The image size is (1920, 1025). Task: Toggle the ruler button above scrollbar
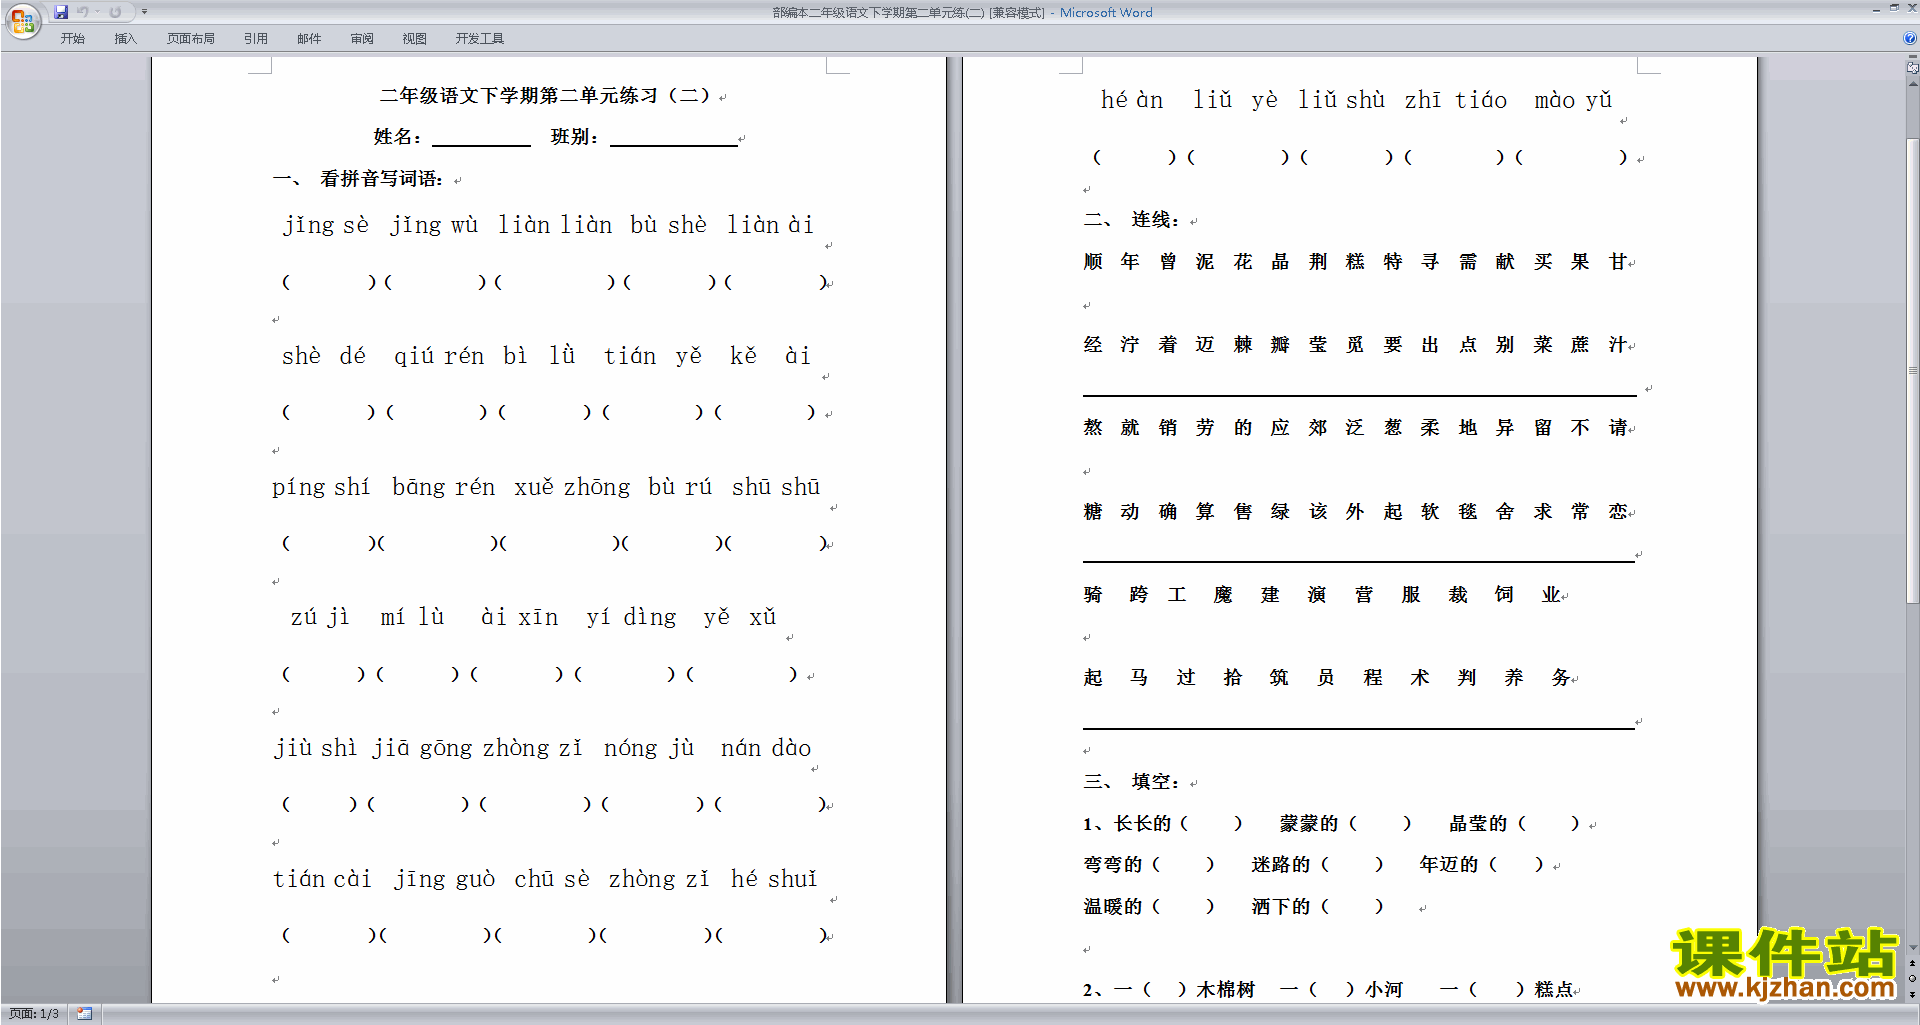[x=1912, y=68]
